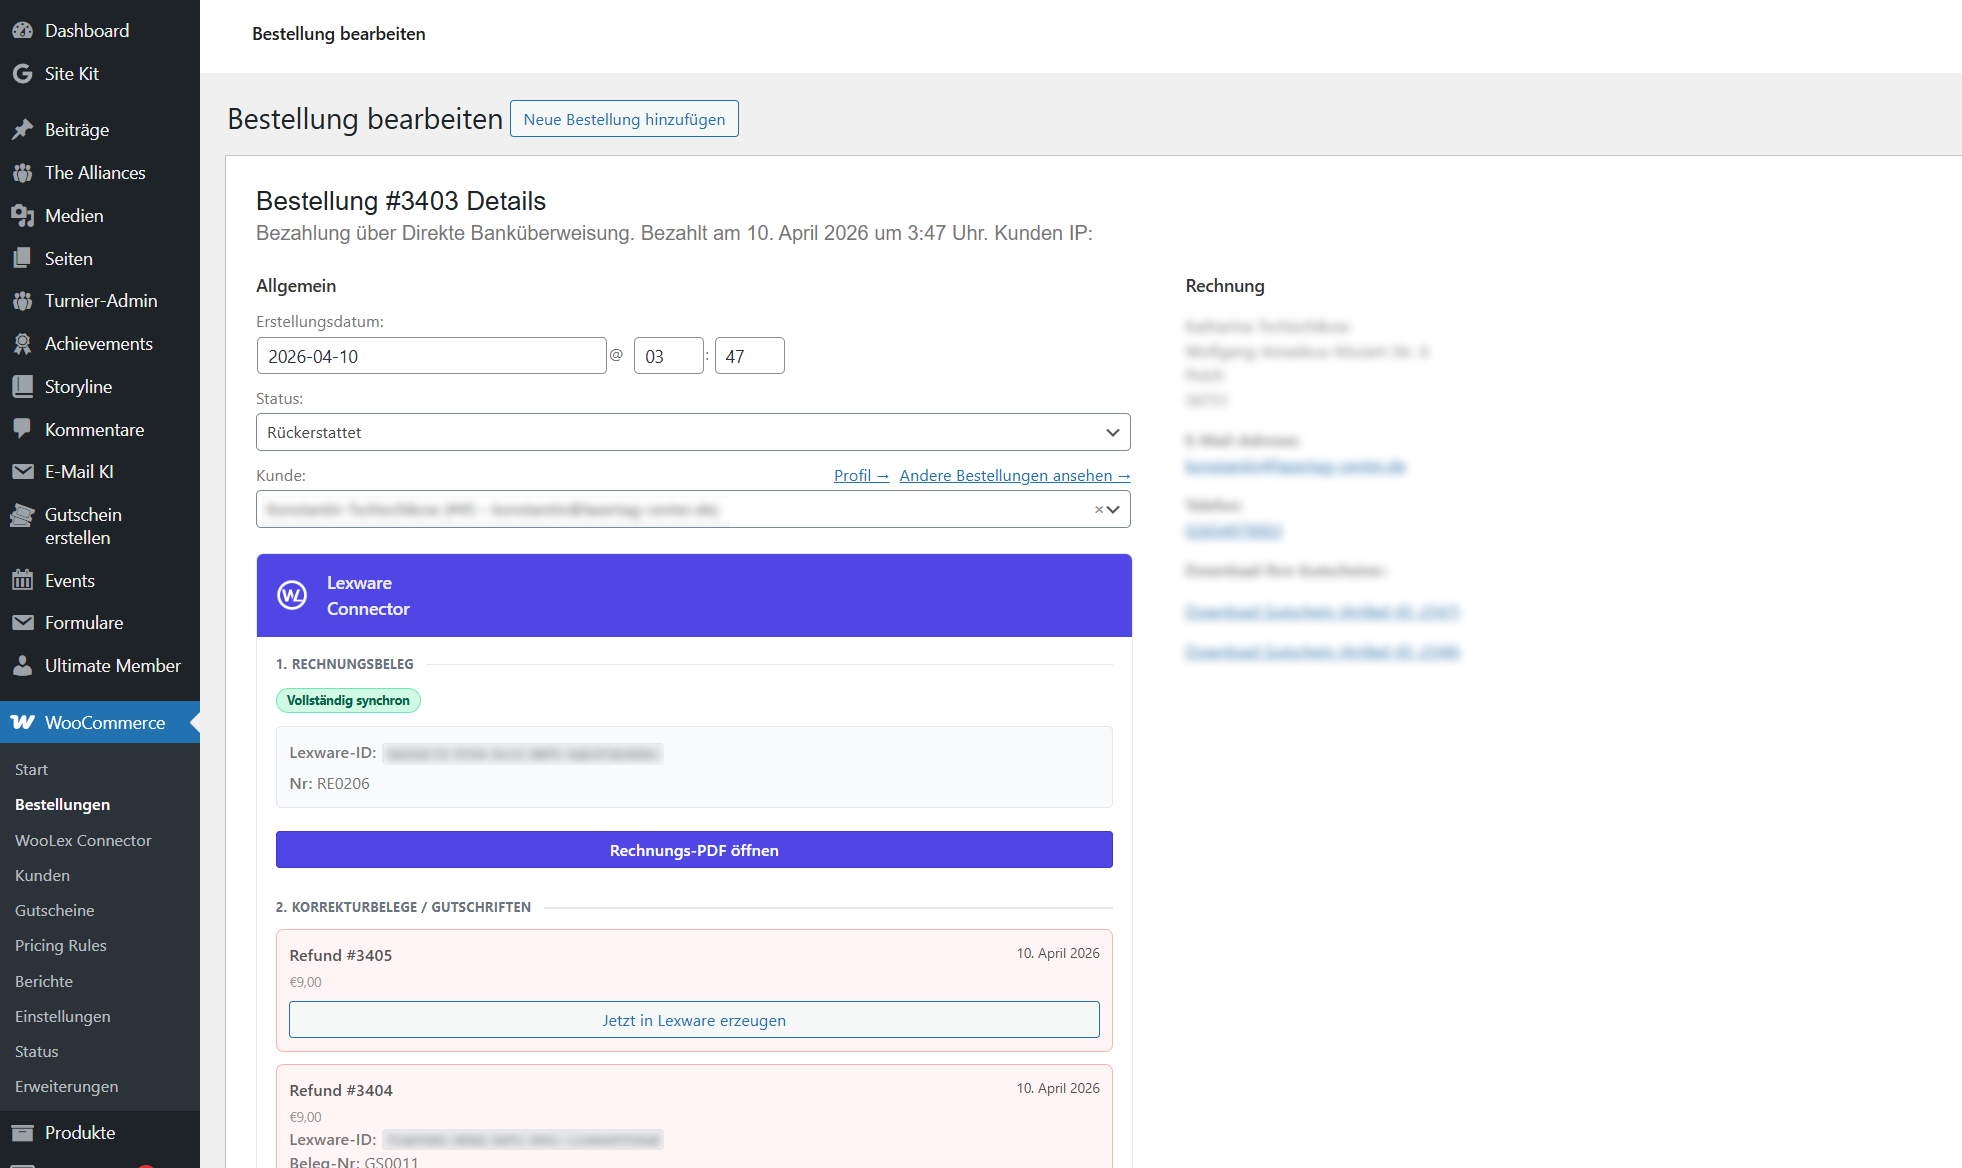The width and height of the screenshot is (1962, 1168).
Task: Open the Status dropdown showing Rückerstattet
Action: tap(693, 433)
